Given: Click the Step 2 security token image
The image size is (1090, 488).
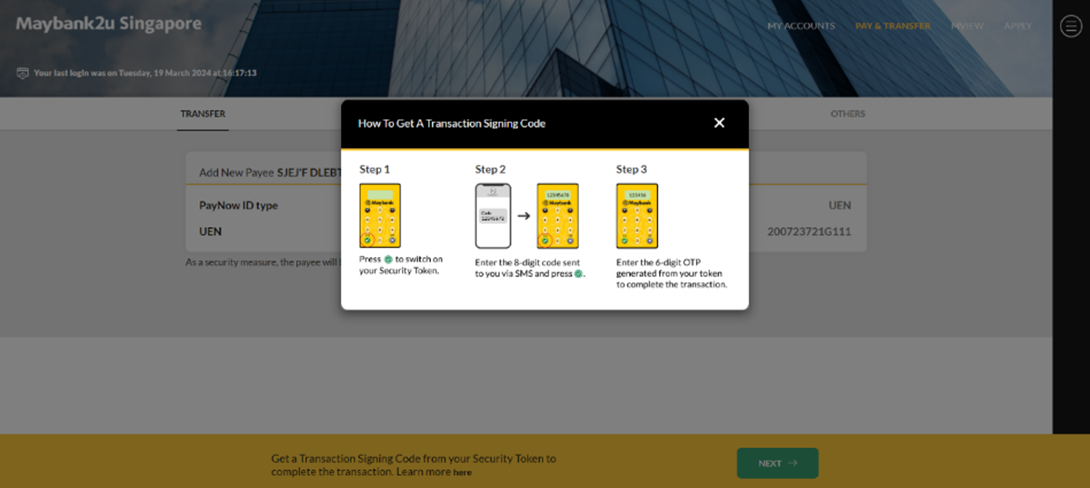Looking at the screenshot, I should pos(558,215).
